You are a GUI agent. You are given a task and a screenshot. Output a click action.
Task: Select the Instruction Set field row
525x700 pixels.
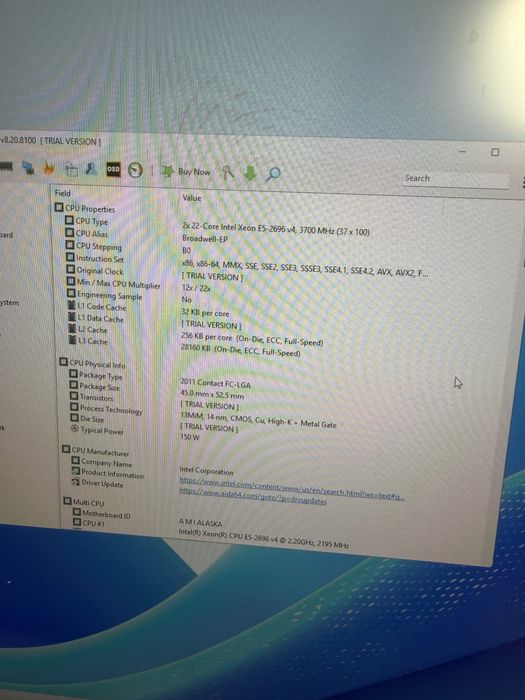(x=95, y=258)
